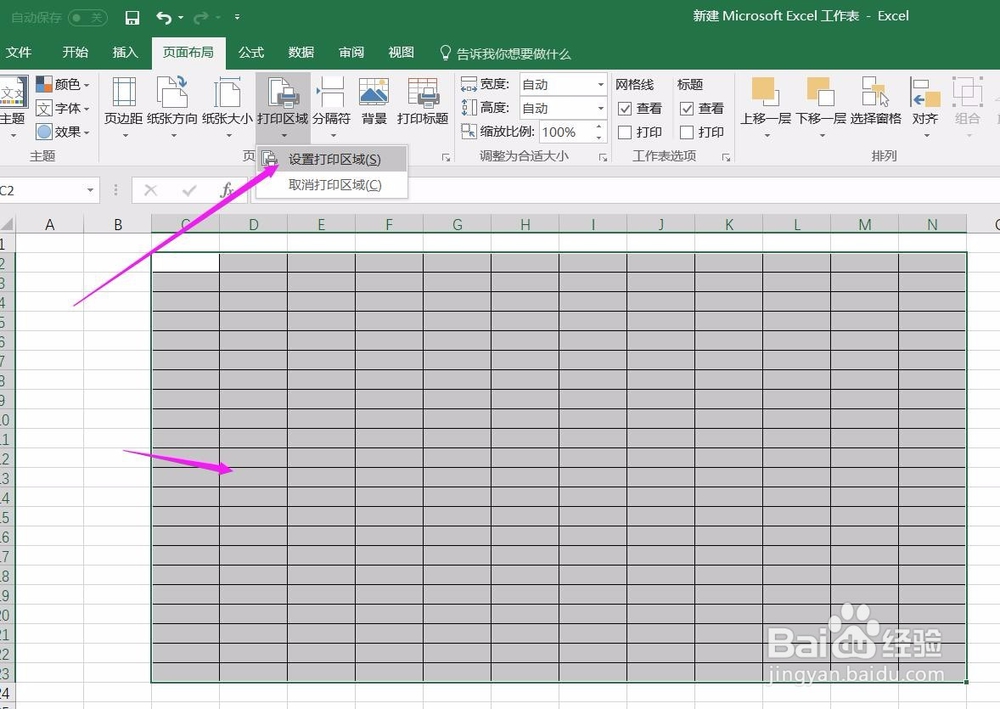Check gridlines Print (打印) checkbox
1000x709 pixels.
click(625, 132)
